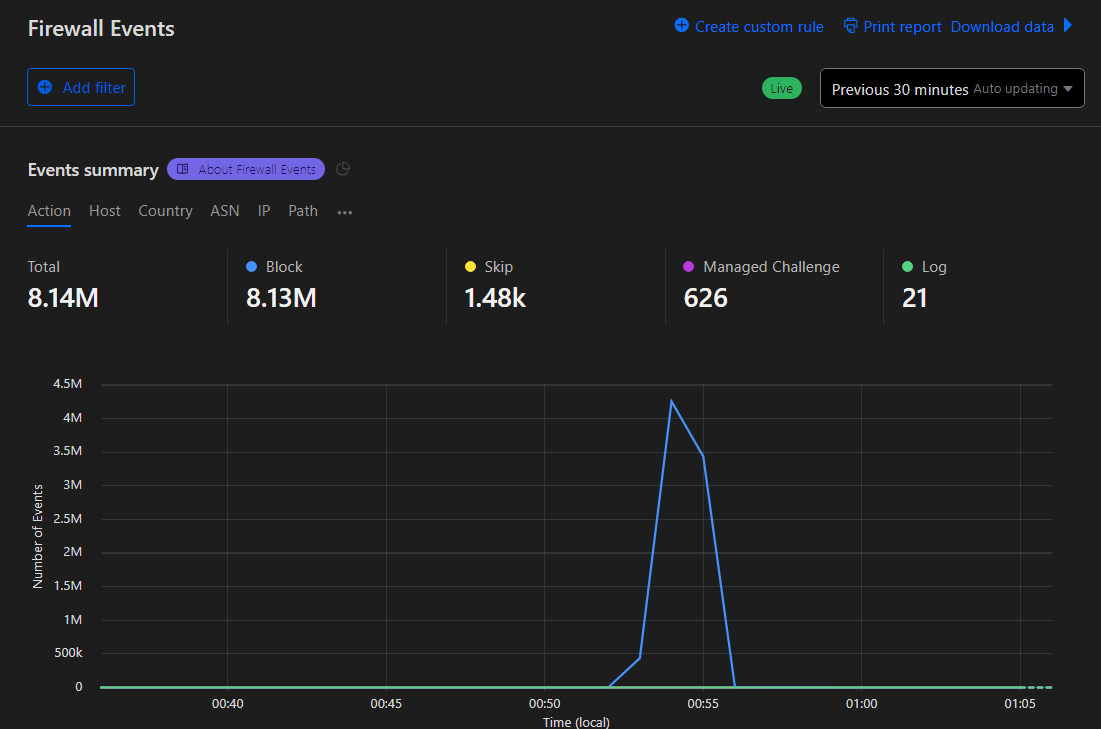Click the green Log legend color dot
1101x729 pixels.
907,267
